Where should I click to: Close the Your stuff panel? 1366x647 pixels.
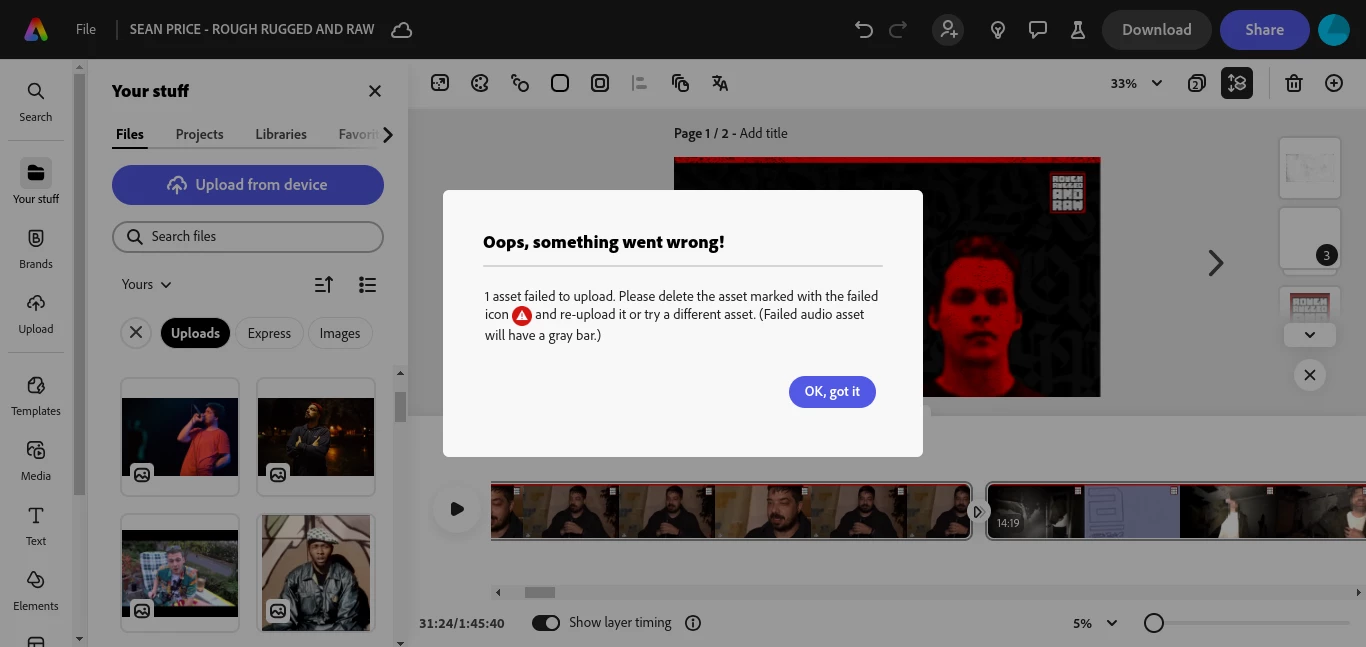375,91
